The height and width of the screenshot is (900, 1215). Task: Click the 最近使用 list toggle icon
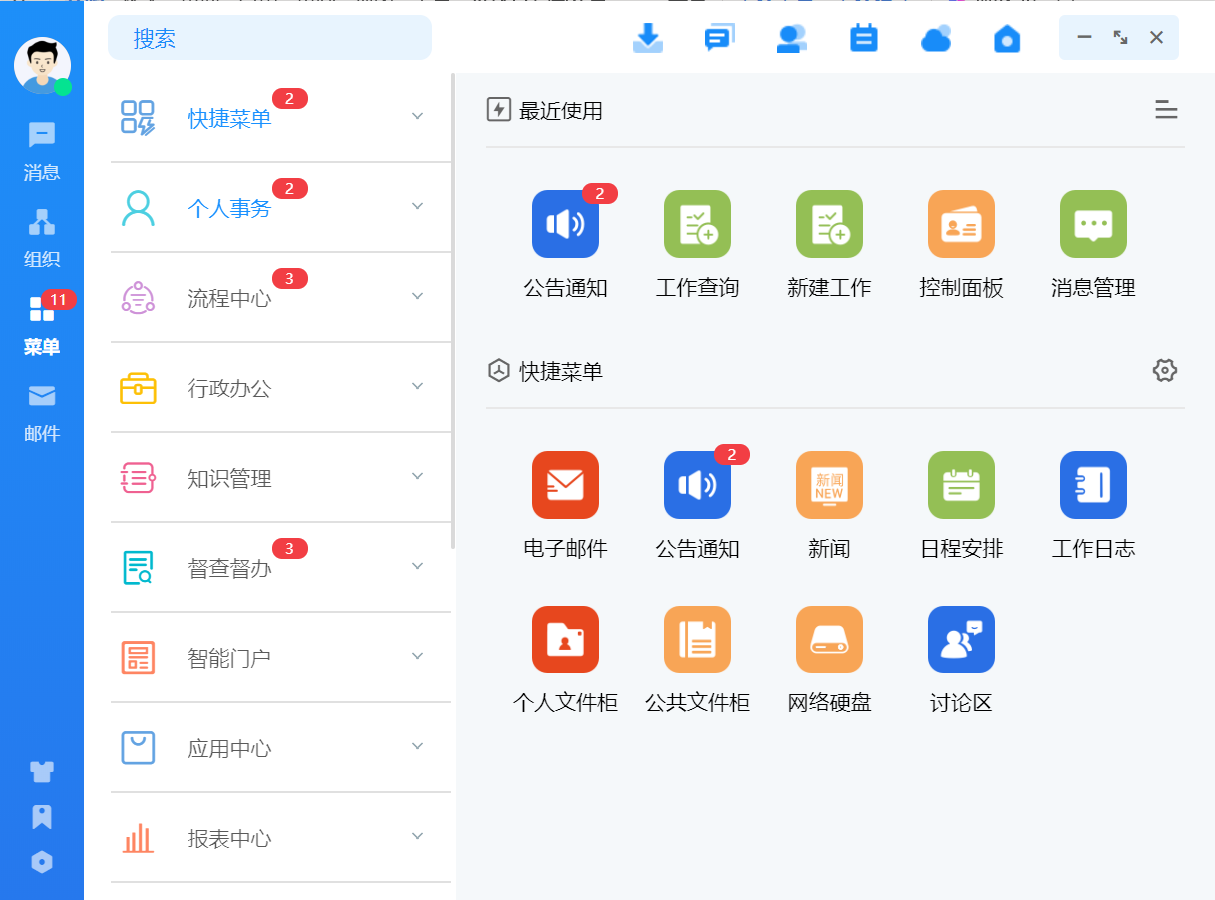[1165, 110]
